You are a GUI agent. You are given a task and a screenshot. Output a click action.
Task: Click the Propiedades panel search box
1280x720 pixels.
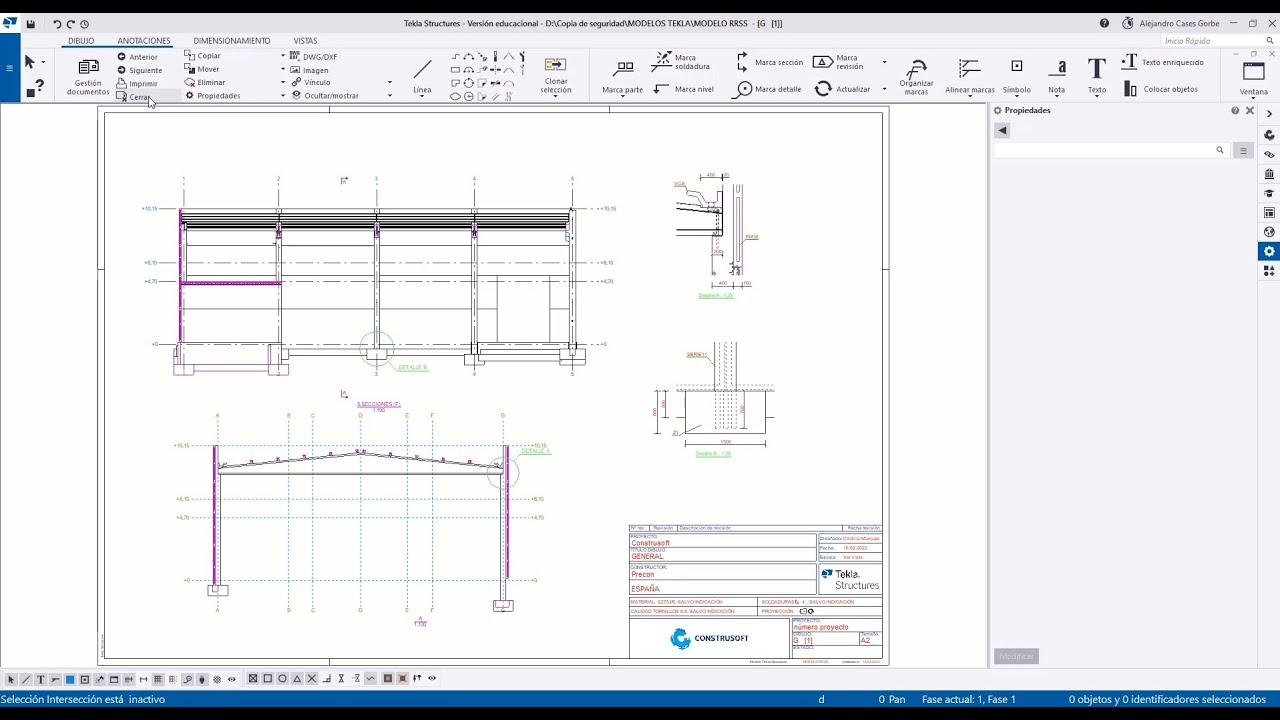coord(1110,150)
